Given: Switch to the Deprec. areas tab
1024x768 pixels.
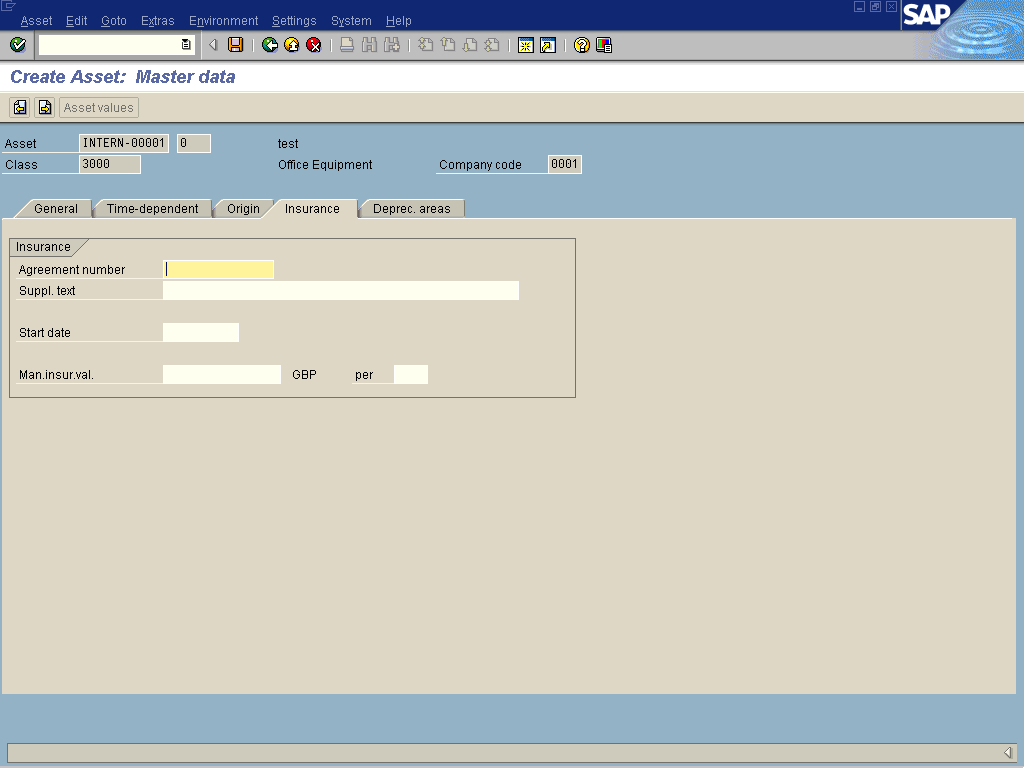Looking at the screenshot, I should 411,209.
